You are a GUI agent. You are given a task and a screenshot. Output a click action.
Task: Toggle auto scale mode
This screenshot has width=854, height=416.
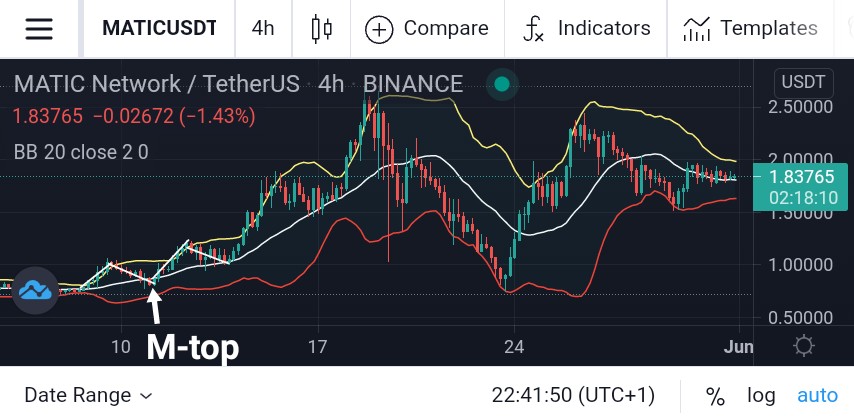[817, 395]
